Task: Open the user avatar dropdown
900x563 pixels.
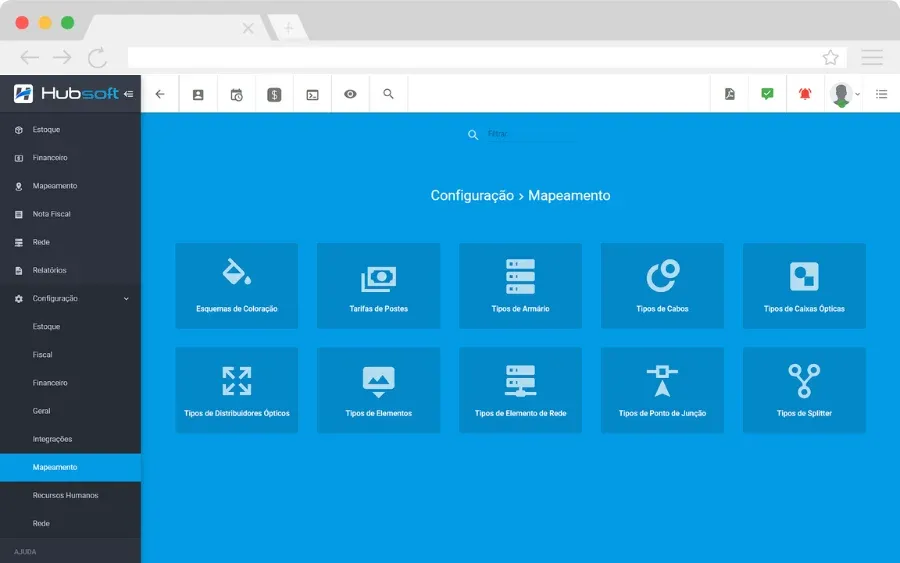Action: click(x=845, y=94)
